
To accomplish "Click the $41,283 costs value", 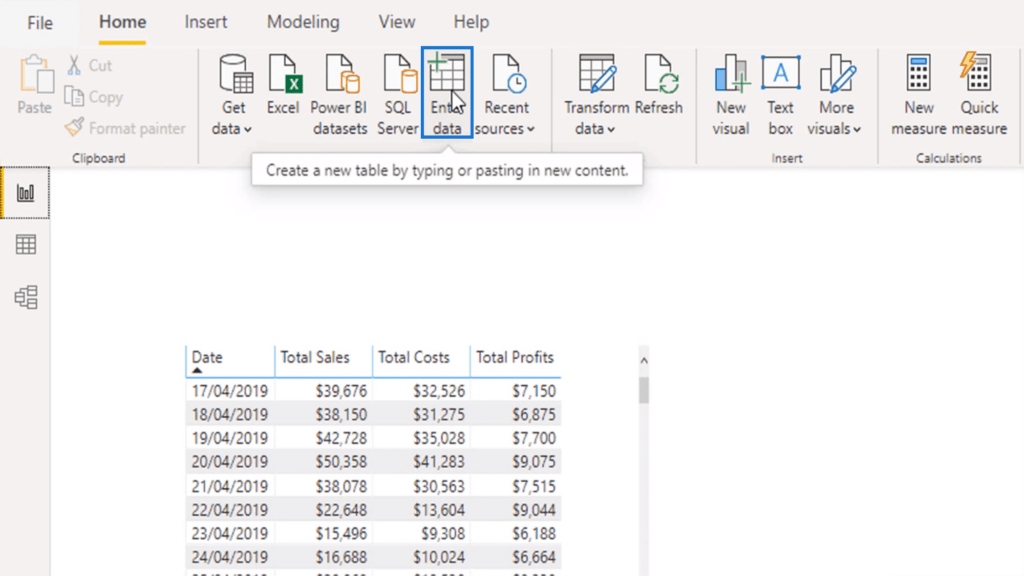I will (x=439, y=462).
